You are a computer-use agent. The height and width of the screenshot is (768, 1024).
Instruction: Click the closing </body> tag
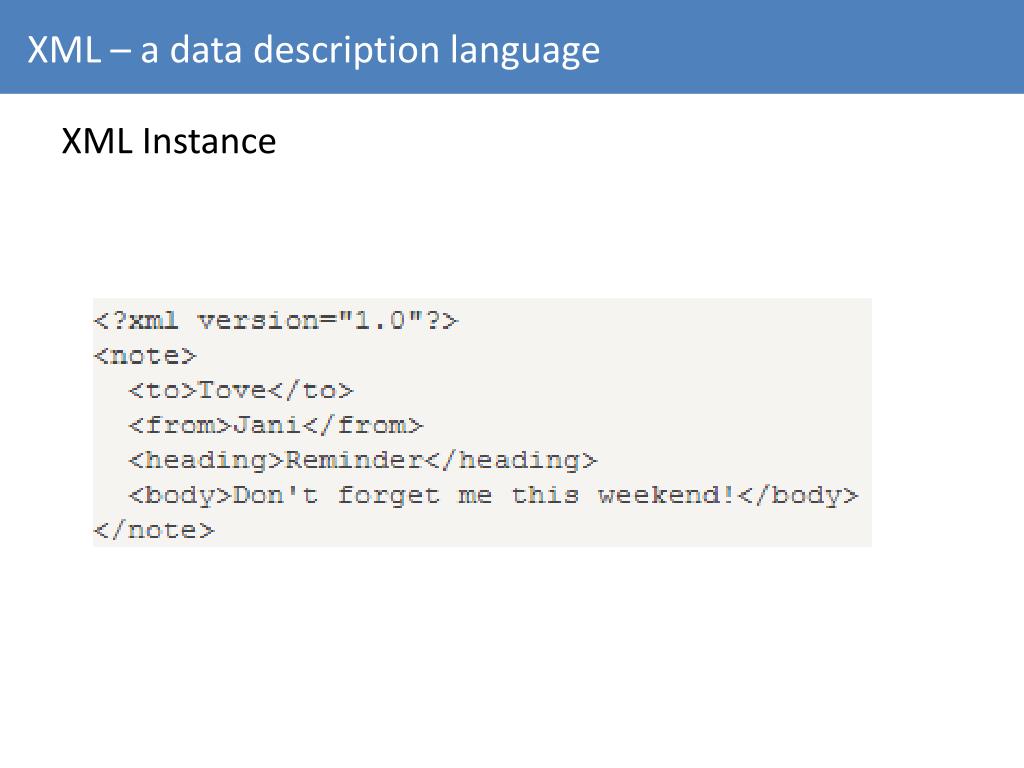(x=797, y=496)
